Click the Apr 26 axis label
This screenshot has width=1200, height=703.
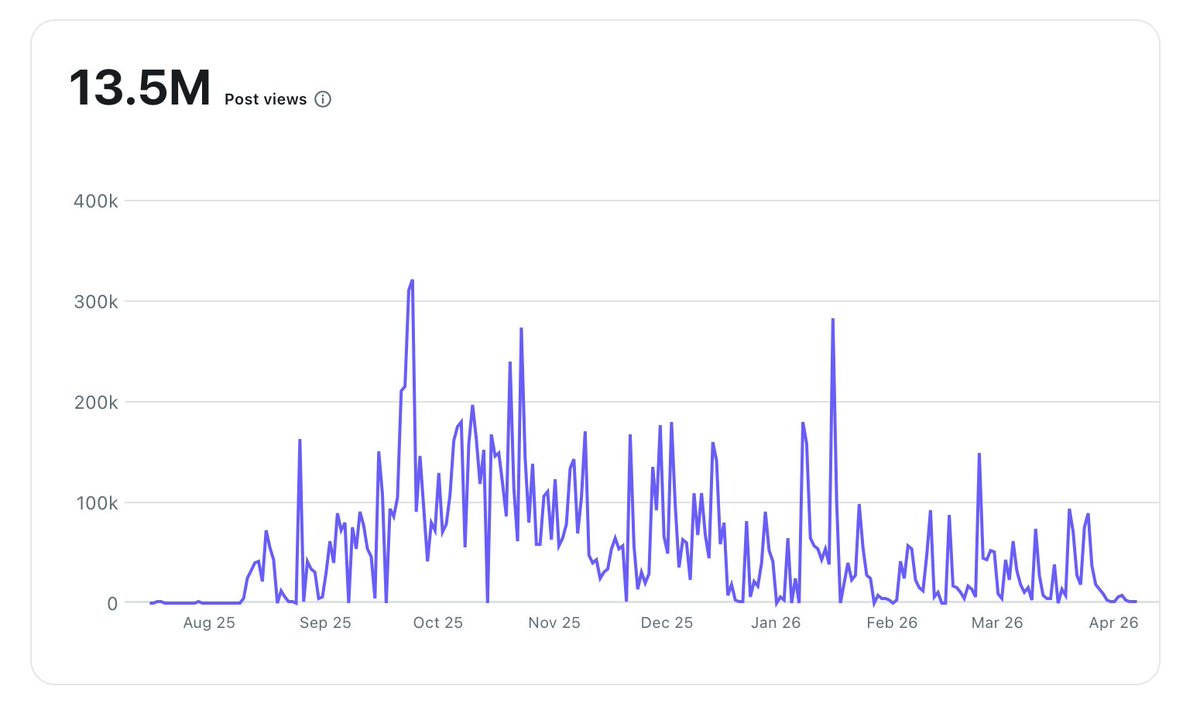(1113, 622)
